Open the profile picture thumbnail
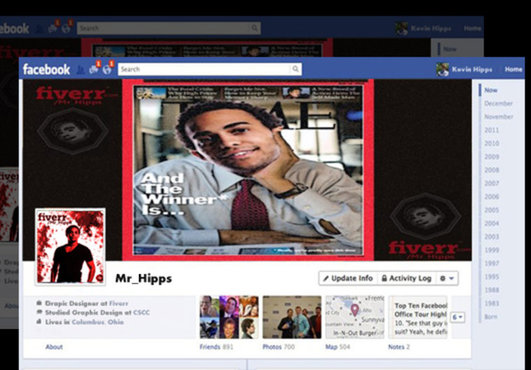This screenshot has width=531, height=370. click(x=70, y=246)
